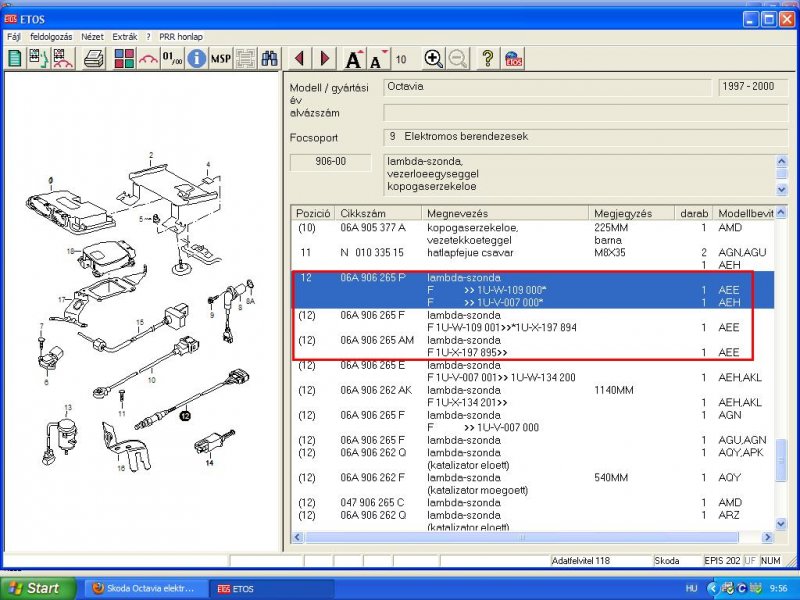The height and width of the screenshot is (600, 800).
Task: Click the clock showing 9:56
Action: pyautogui.click(x=778, y=589)
